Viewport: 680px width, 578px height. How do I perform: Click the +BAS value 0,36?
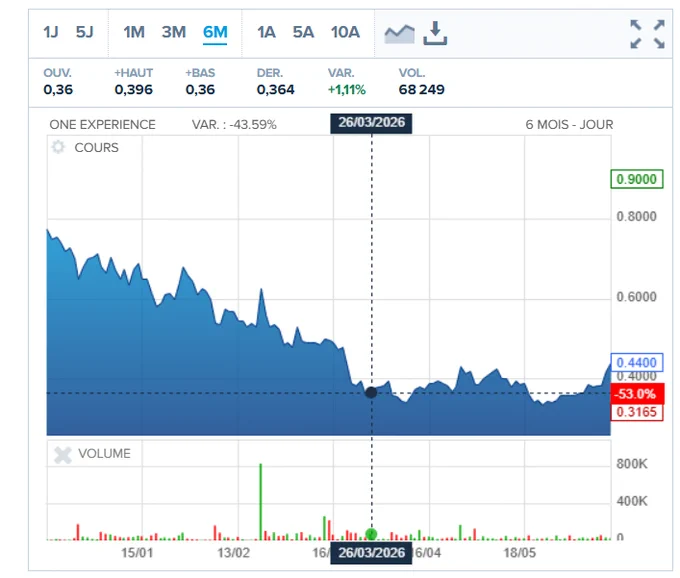tap(200, 90)
